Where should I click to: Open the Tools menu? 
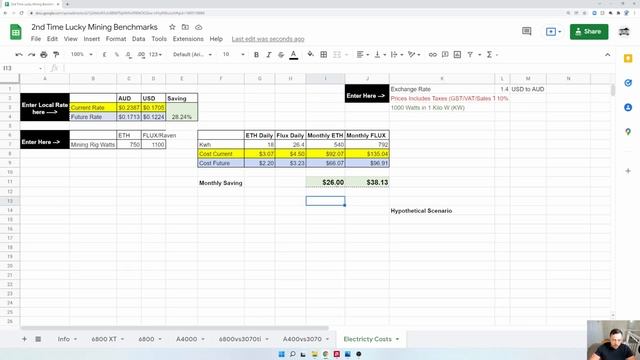click(x=159, y=39)
